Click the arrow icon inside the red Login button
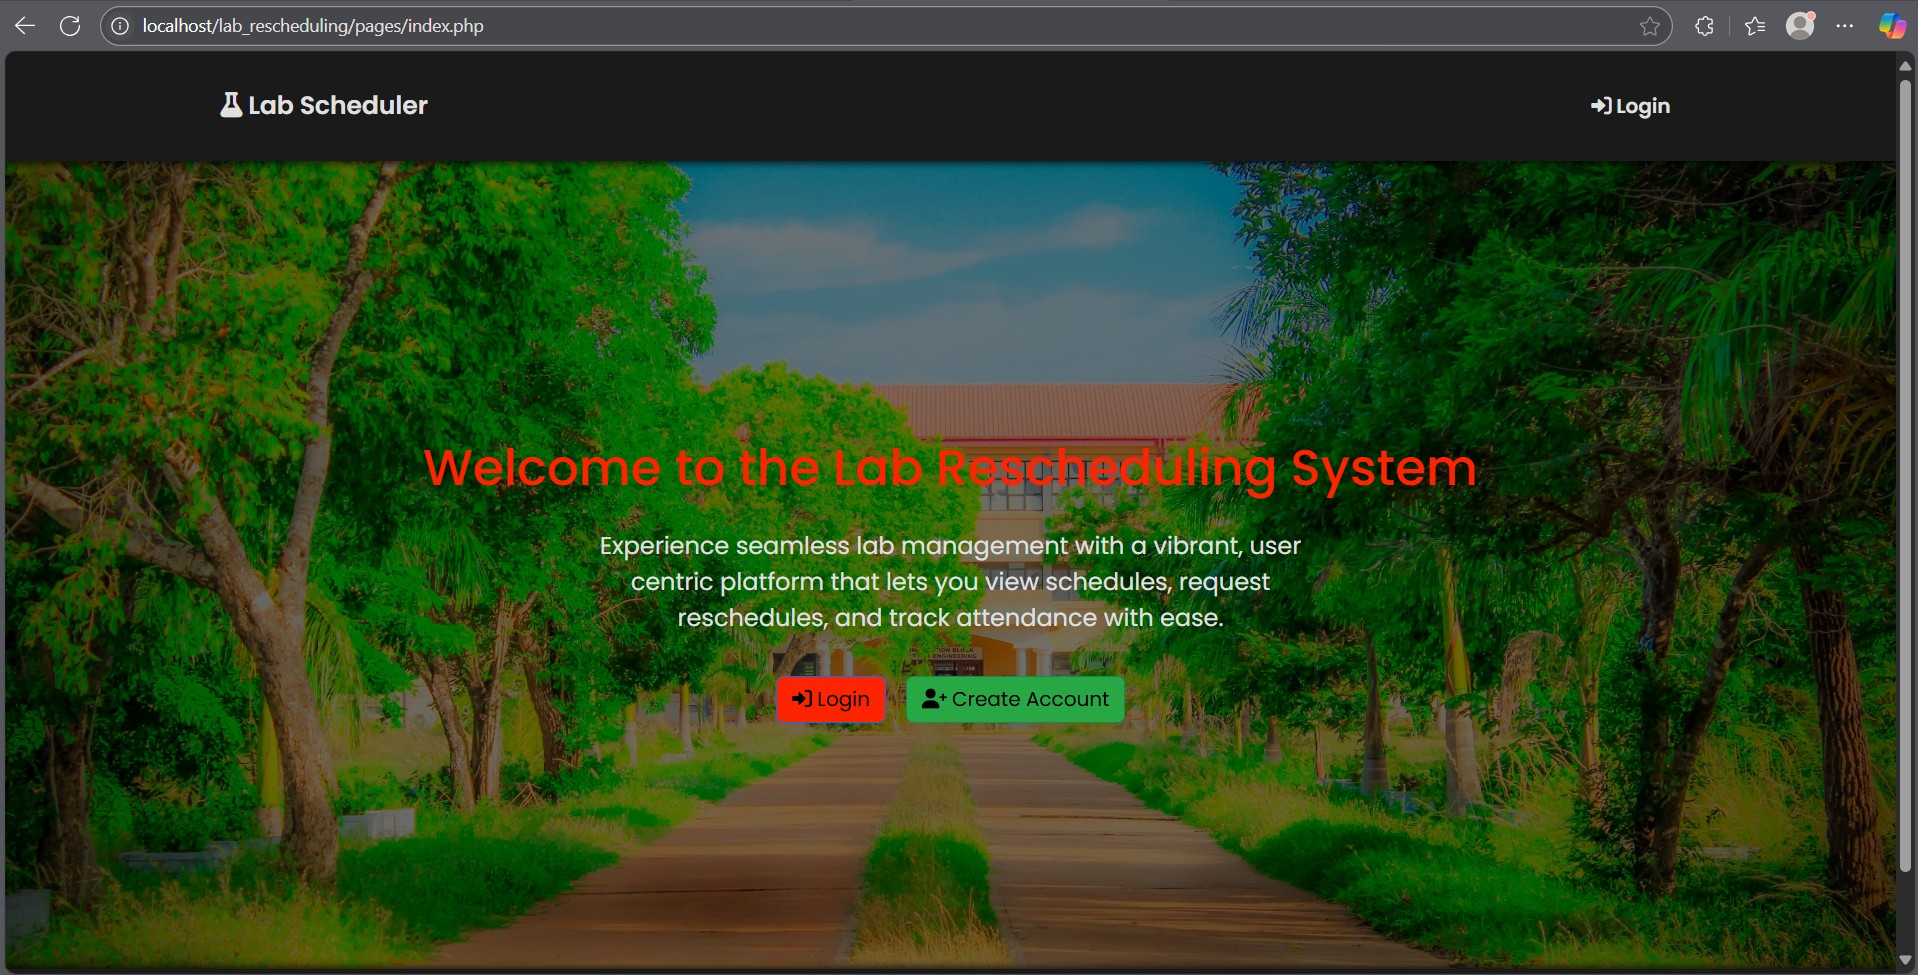The height and width of the screenshot is (975, 1918). click(x=800, y=699)
